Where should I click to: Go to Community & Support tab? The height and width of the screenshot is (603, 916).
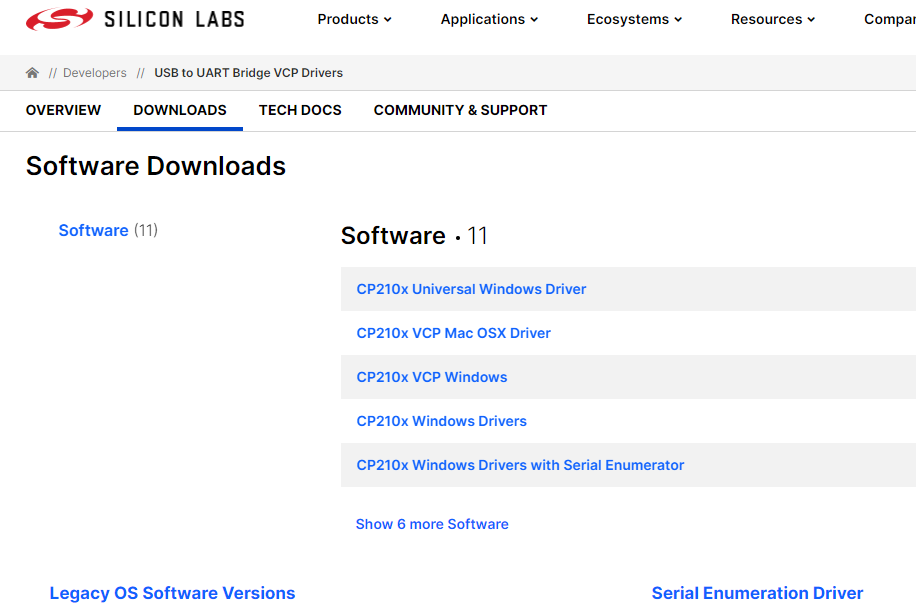[x=460, y=110]
